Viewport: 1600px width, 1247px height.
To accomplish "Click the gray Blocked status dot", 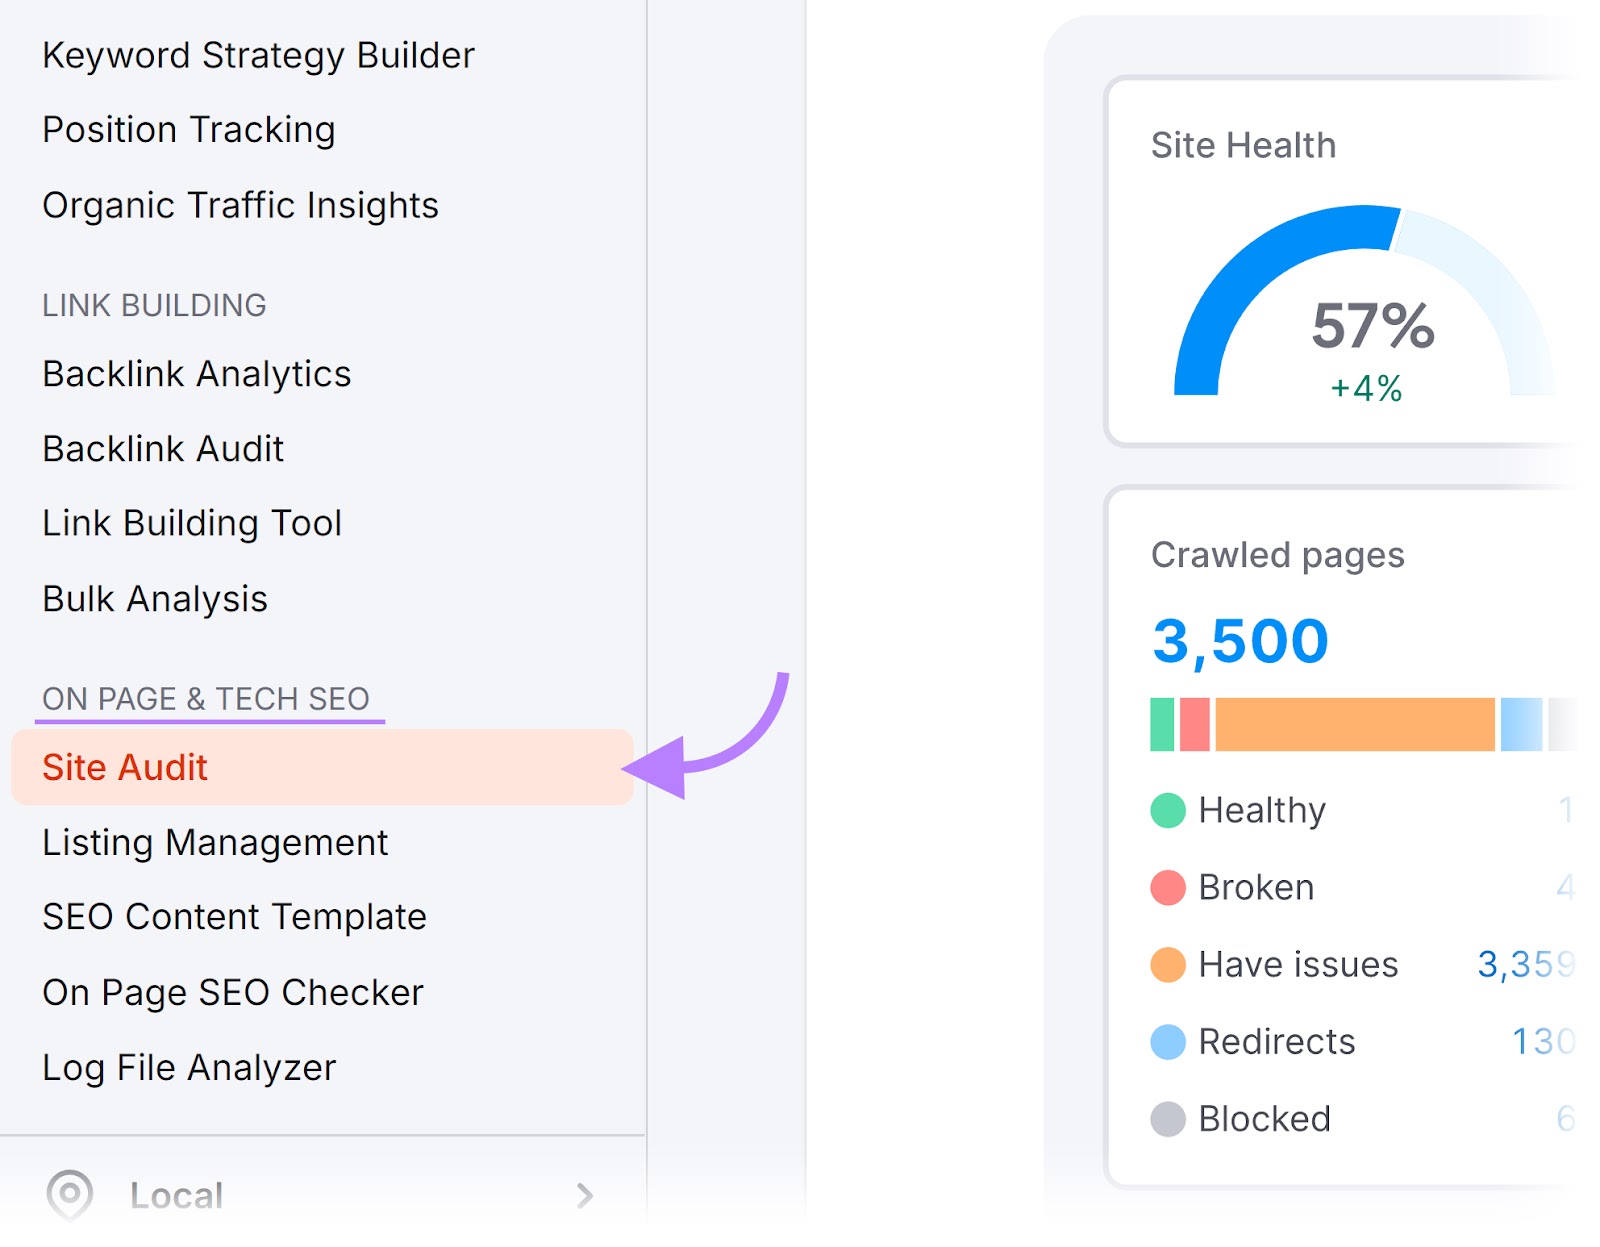I will click(x=1168, y=1118).
